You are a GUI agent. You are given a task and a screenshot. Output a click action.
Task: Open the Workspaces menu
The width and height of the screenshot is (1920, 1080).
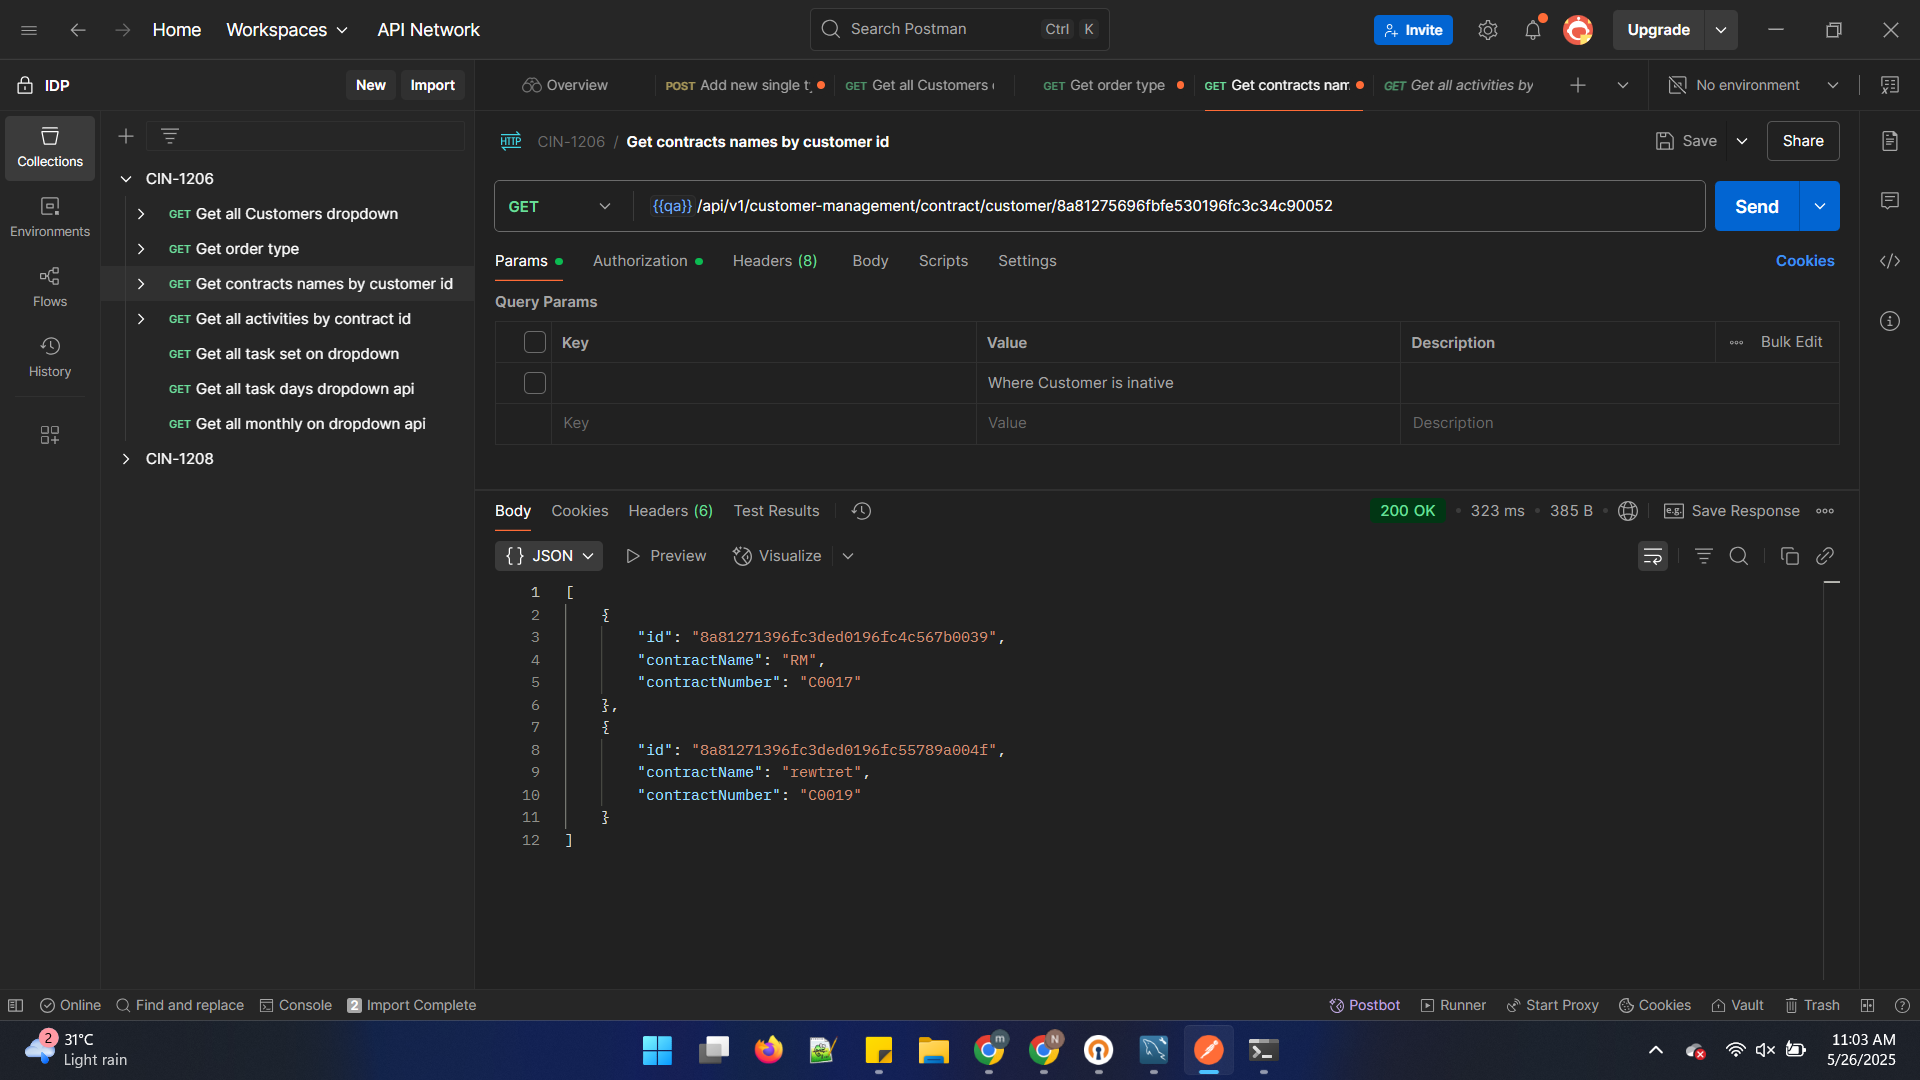[287, 30]
